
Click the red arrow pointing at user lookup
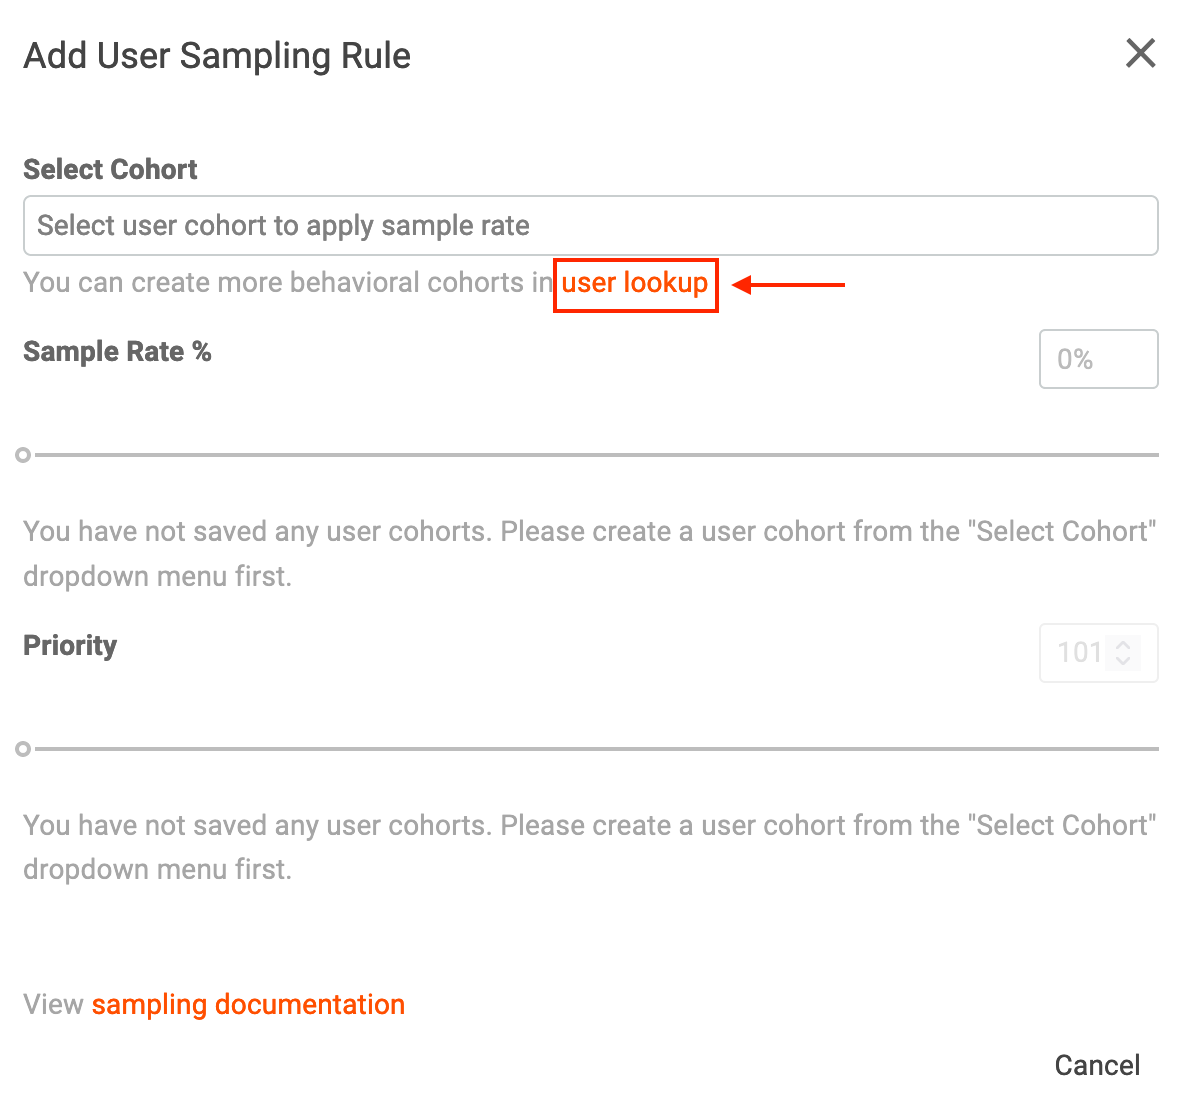tap(790, 285)
